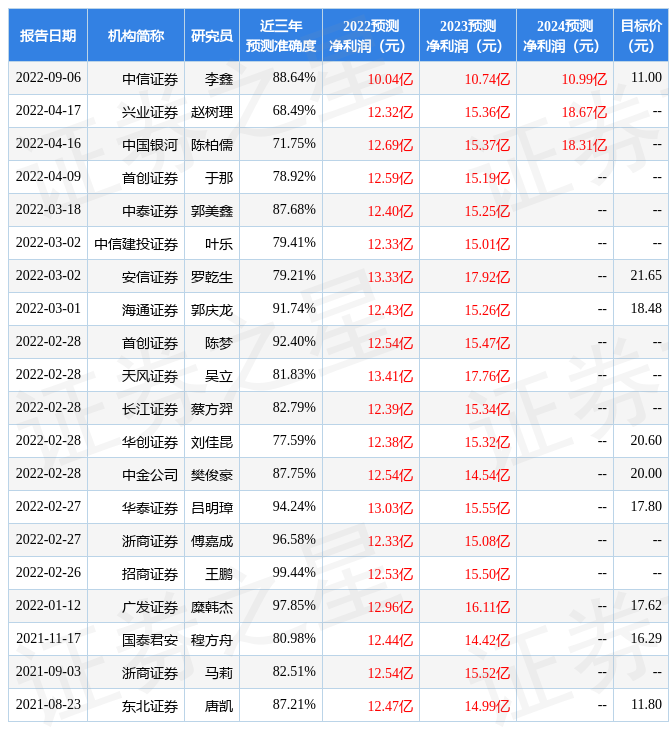Click target price 11.80

646,705
